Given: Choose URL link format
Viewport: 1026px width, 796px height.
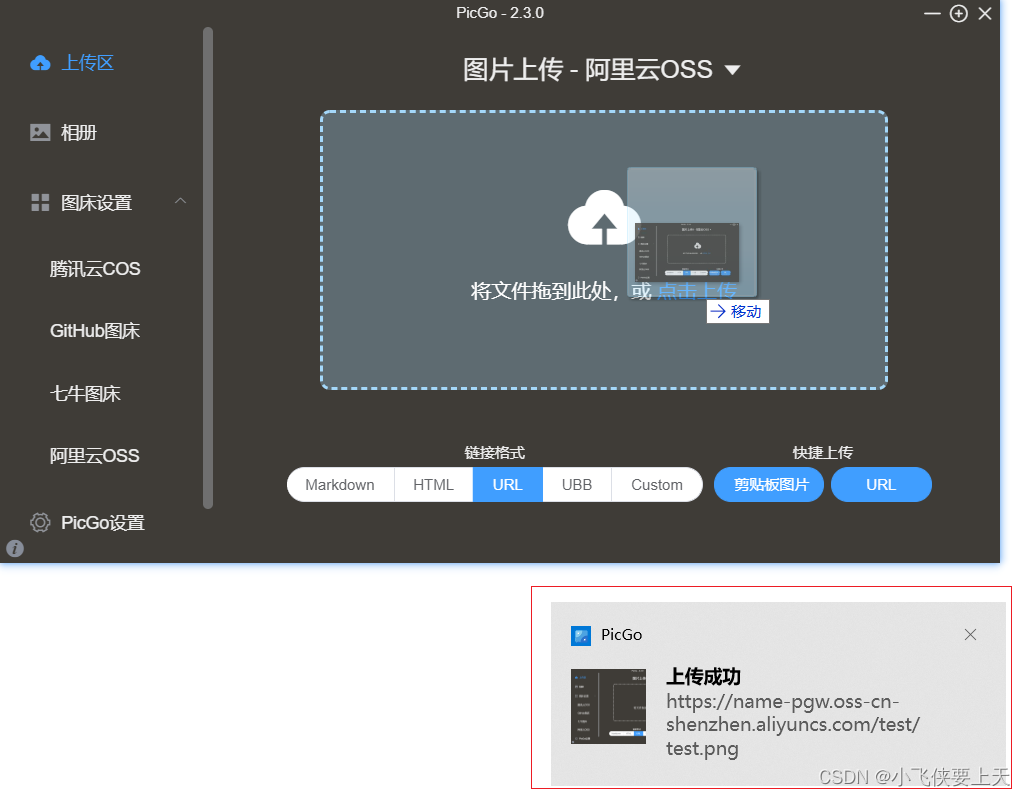Looking at the screenshot, I should 508,485.
